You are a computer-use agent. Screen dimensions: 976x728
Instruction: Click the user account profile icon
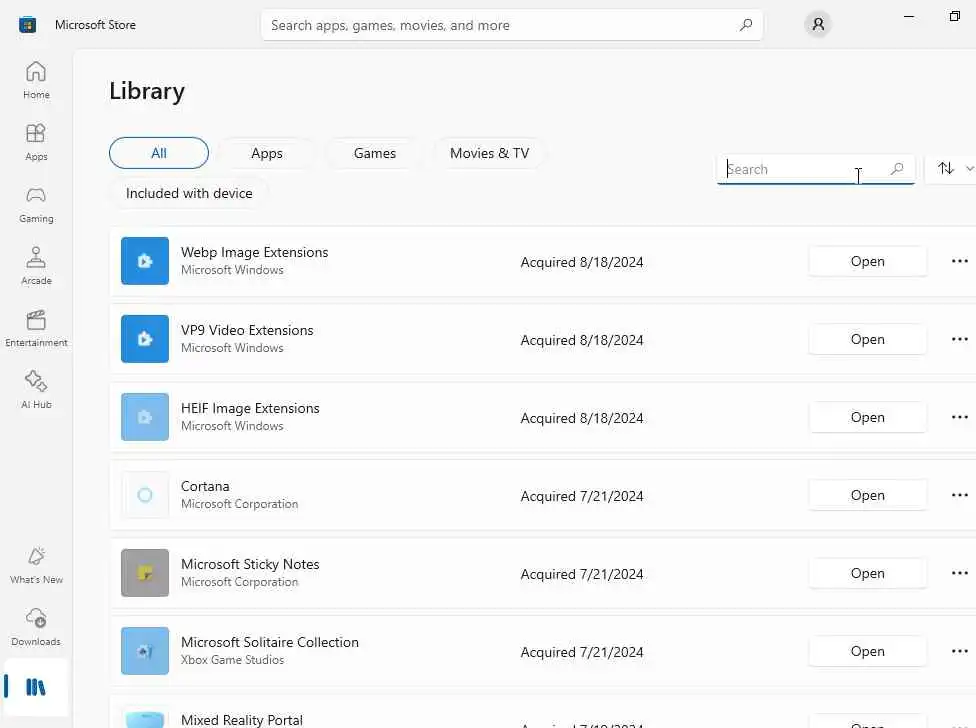[818, 24]
